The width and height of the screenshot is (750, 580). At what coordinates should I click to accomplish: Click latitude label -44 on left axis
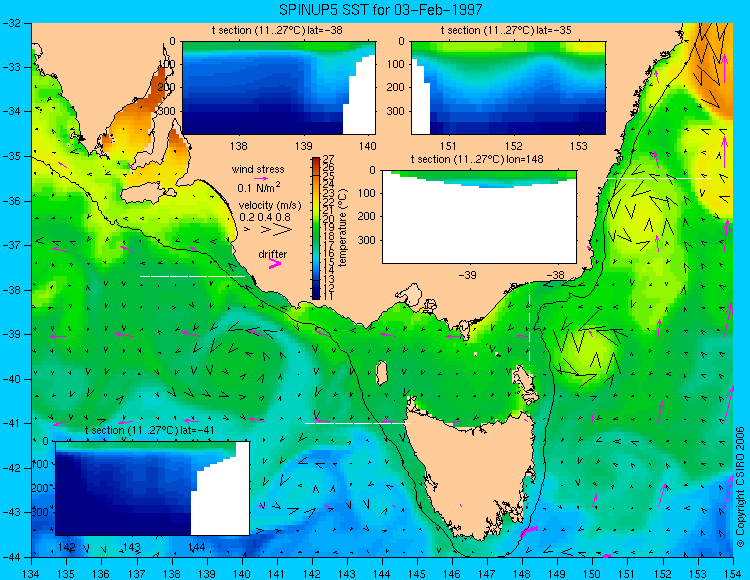click(x=11, y=557)
